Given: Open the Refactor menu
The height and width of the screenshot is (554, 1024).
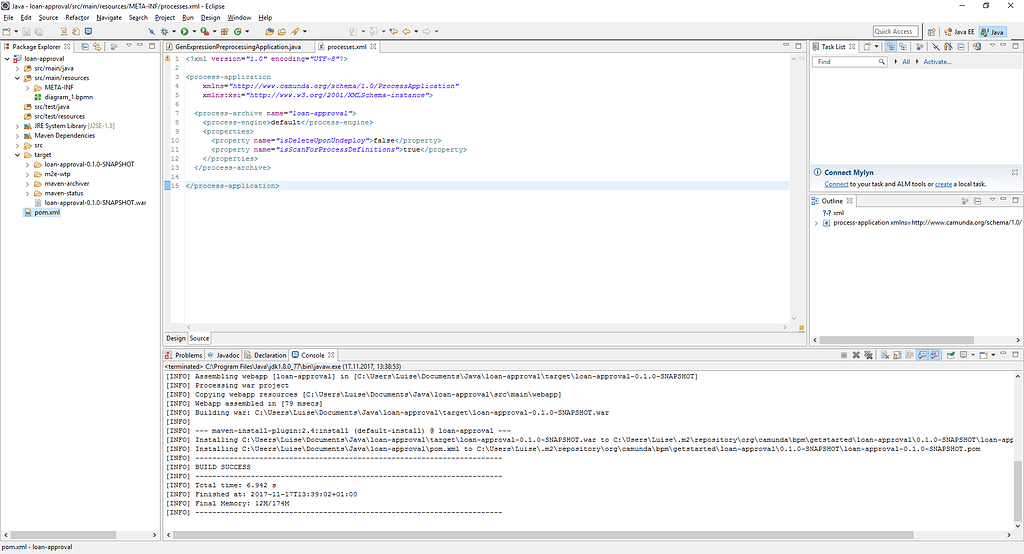Looking at the screenshot, I should (x=77, y=18).
